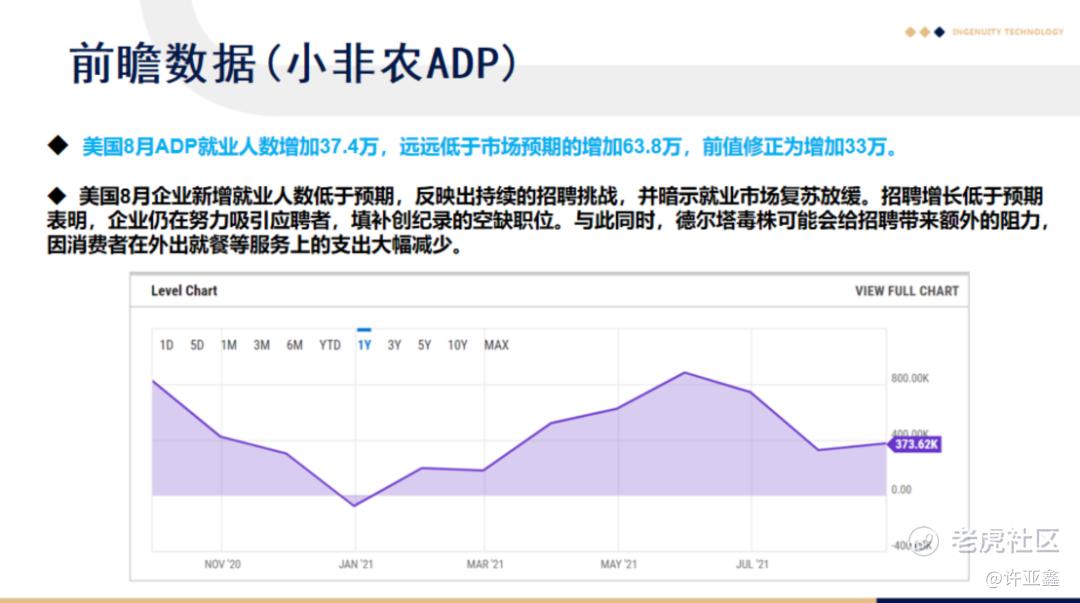This screenshot has width=1080, height=603.
Task: Click the NOV '20 axis label
Action: 222,564
